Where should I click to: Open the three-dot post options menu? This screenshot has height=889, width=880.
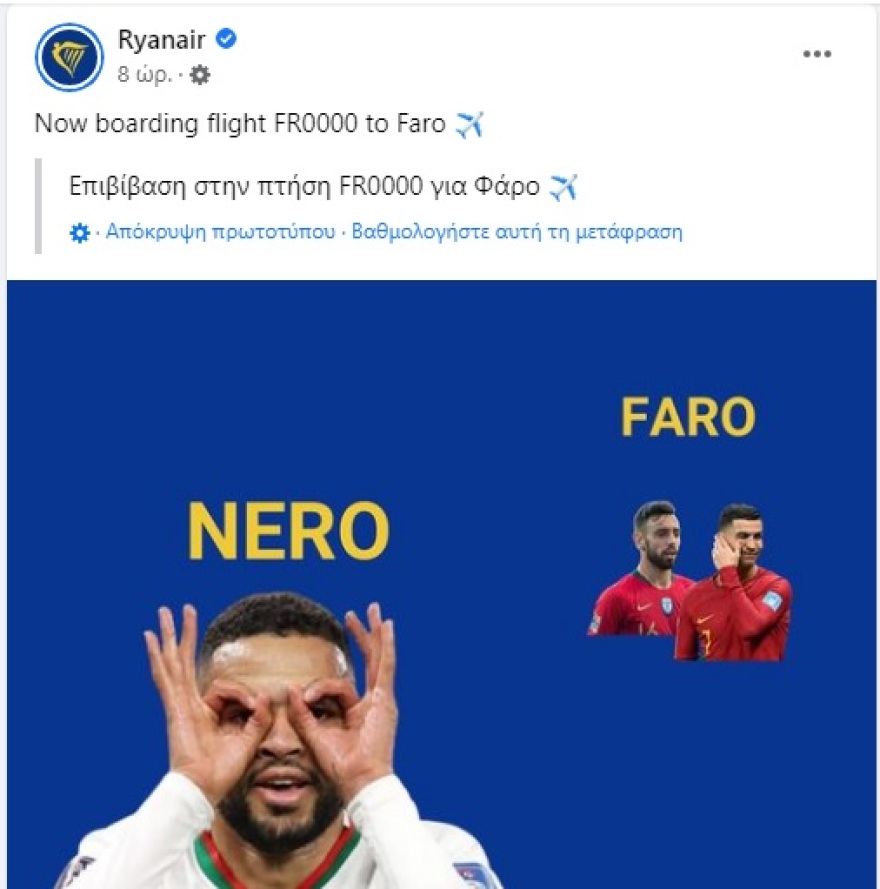coord(817,54)
